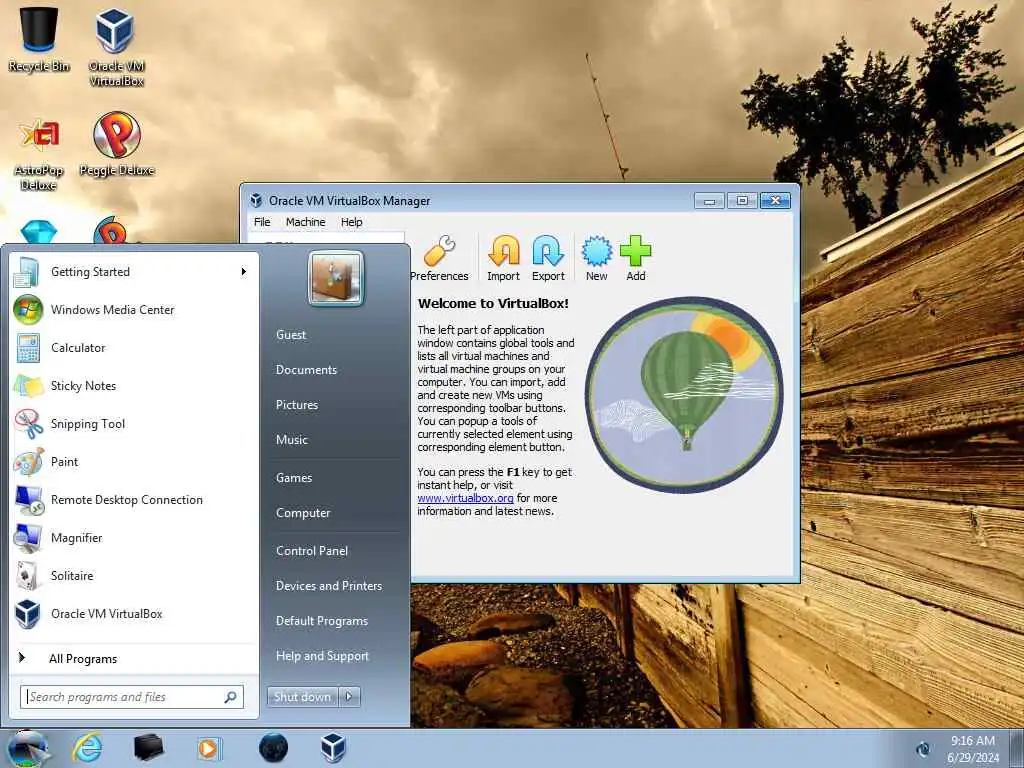Open Games from Start menu
The width and height of the screenshot is (1024, 768).
click(x=294, y=478)
